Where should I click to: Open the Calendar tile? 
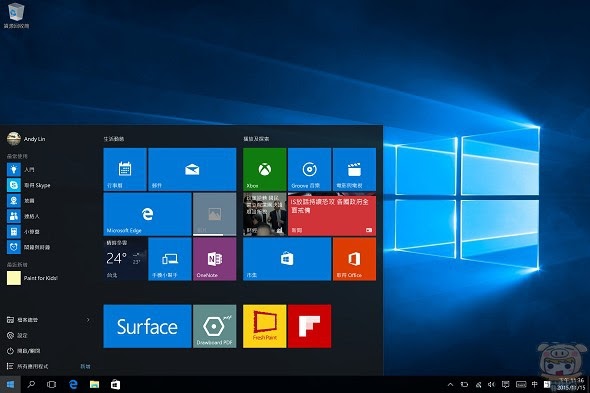point(125,169)
